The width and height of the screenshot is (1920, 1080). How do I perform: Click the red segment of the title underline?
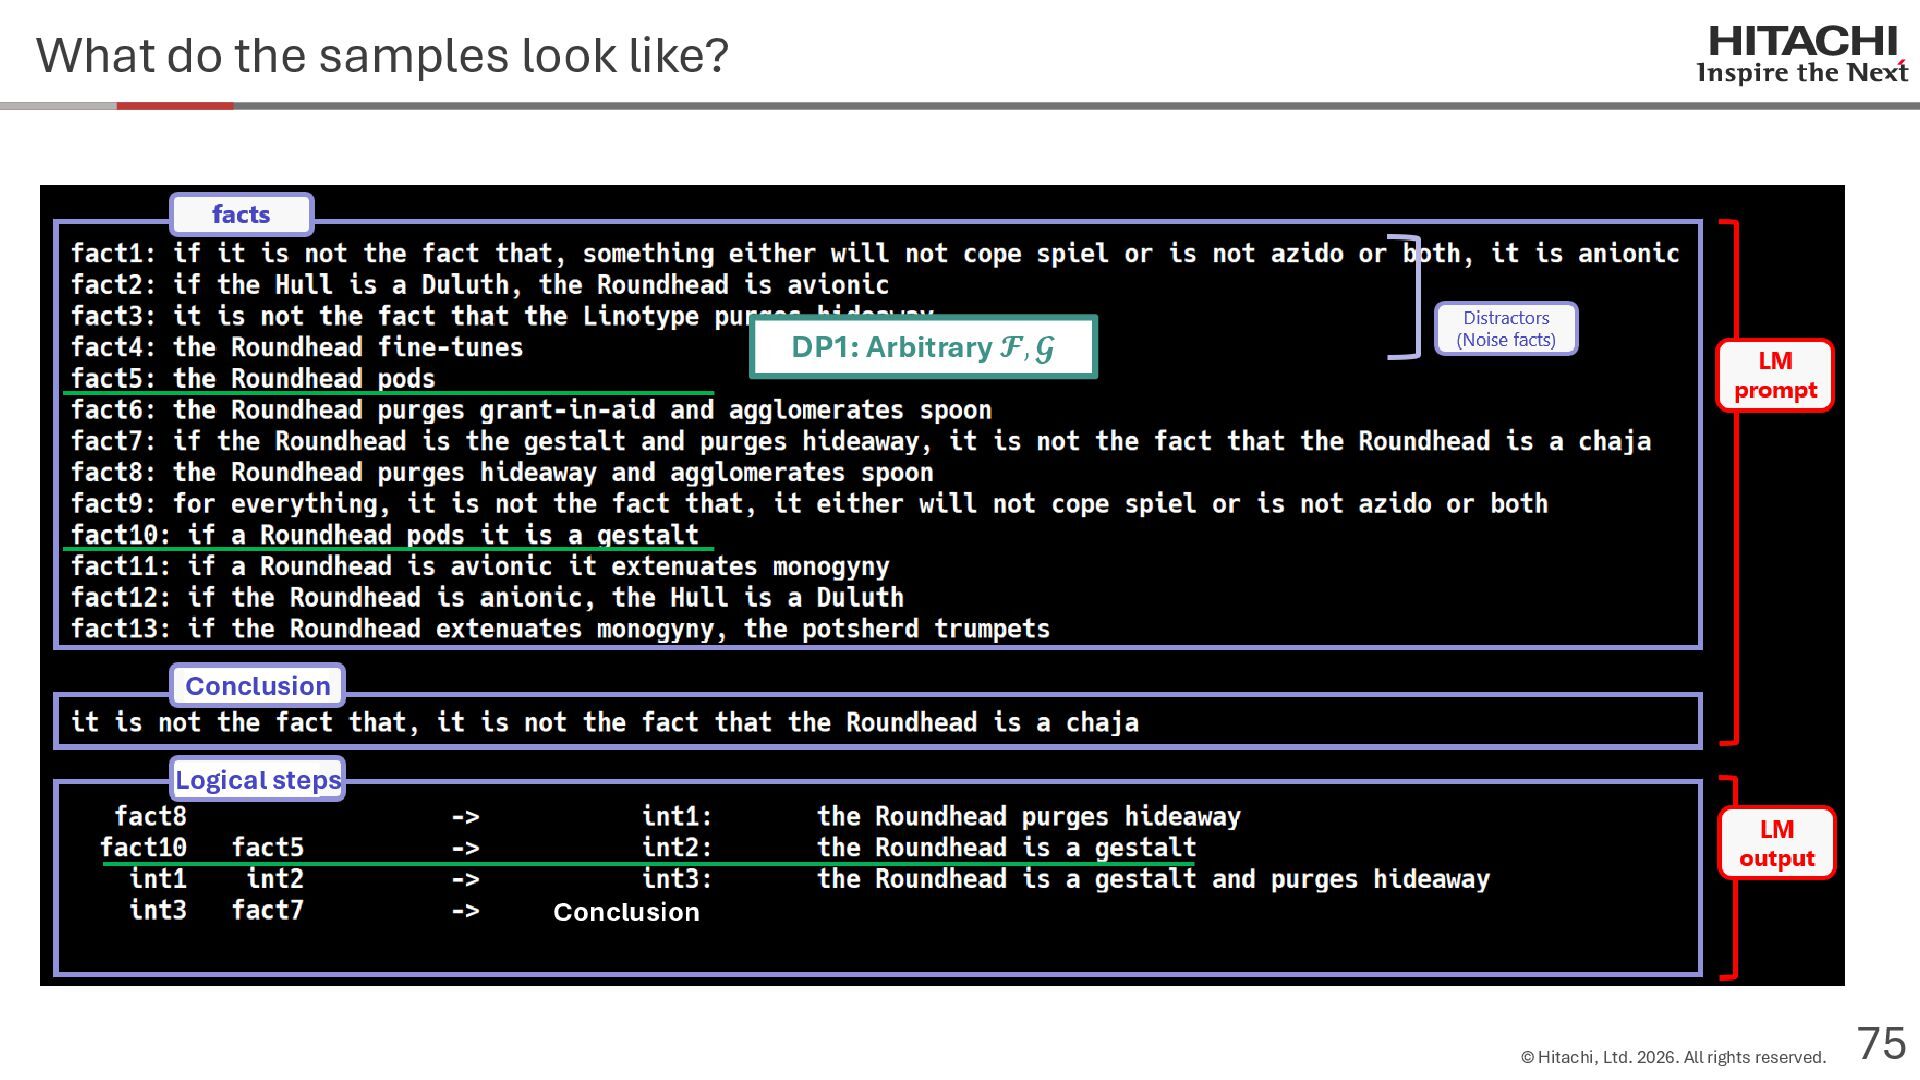[175, 105]
